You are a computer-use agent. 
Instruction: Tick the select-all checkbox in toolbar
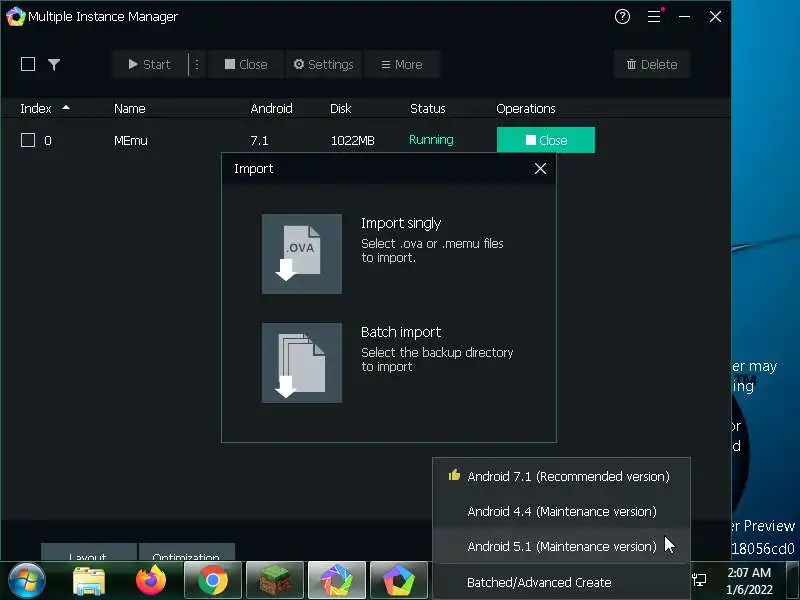tap(28, 64)
